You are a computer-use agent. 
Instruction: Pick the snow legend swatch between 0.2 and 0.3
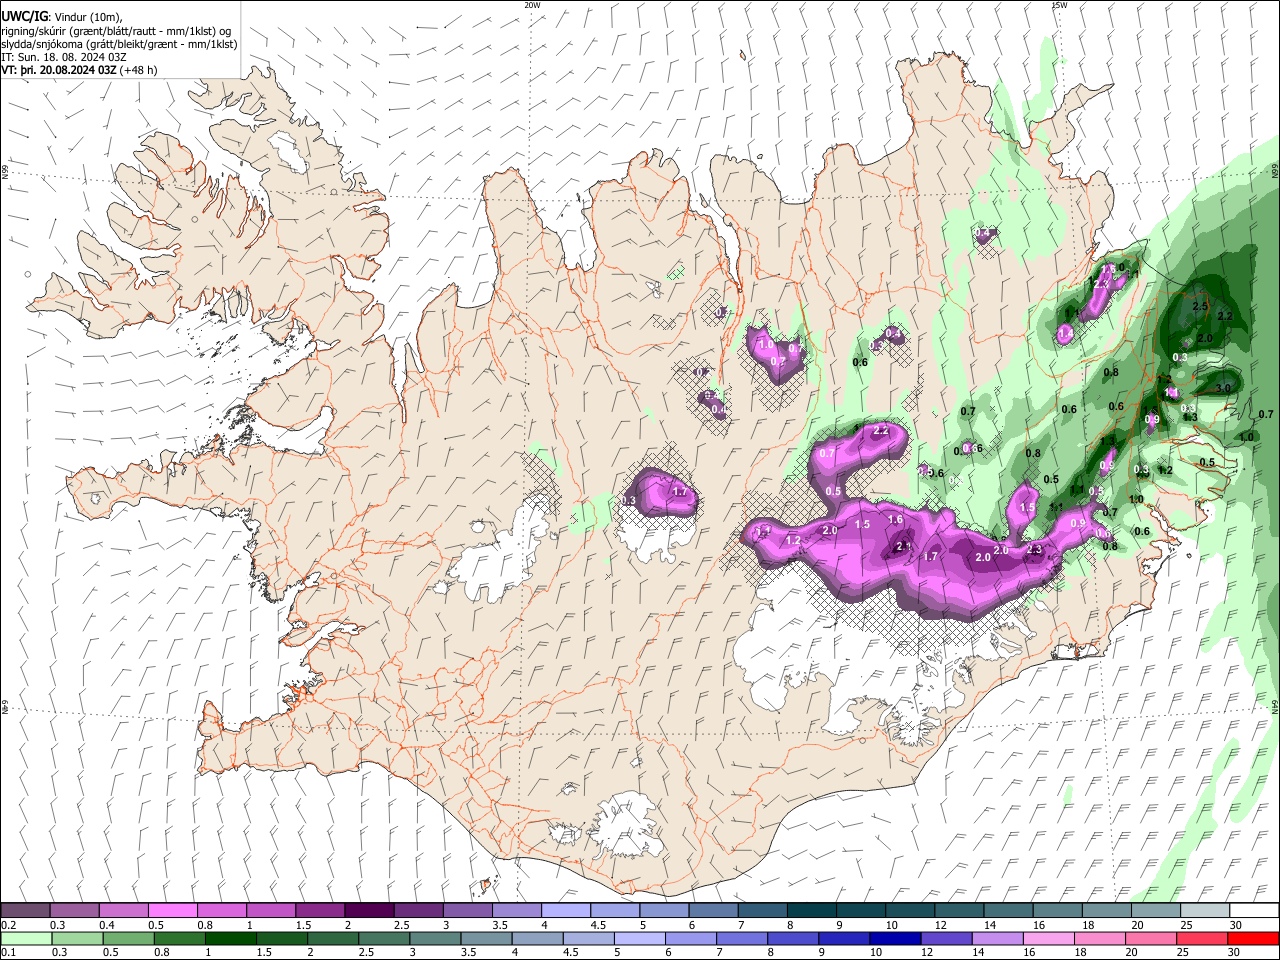[x=26, y=910]
